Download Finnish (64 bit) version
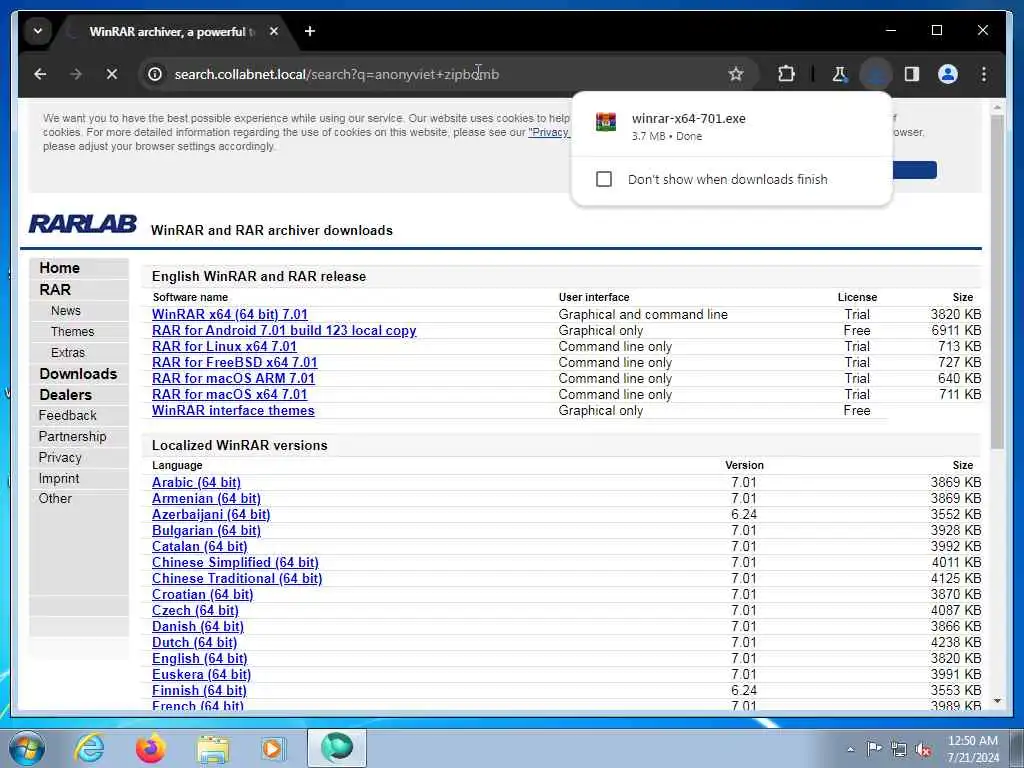Image resolution: width=1024 pixels, height=768 pixels. click(x=199, y=690)
